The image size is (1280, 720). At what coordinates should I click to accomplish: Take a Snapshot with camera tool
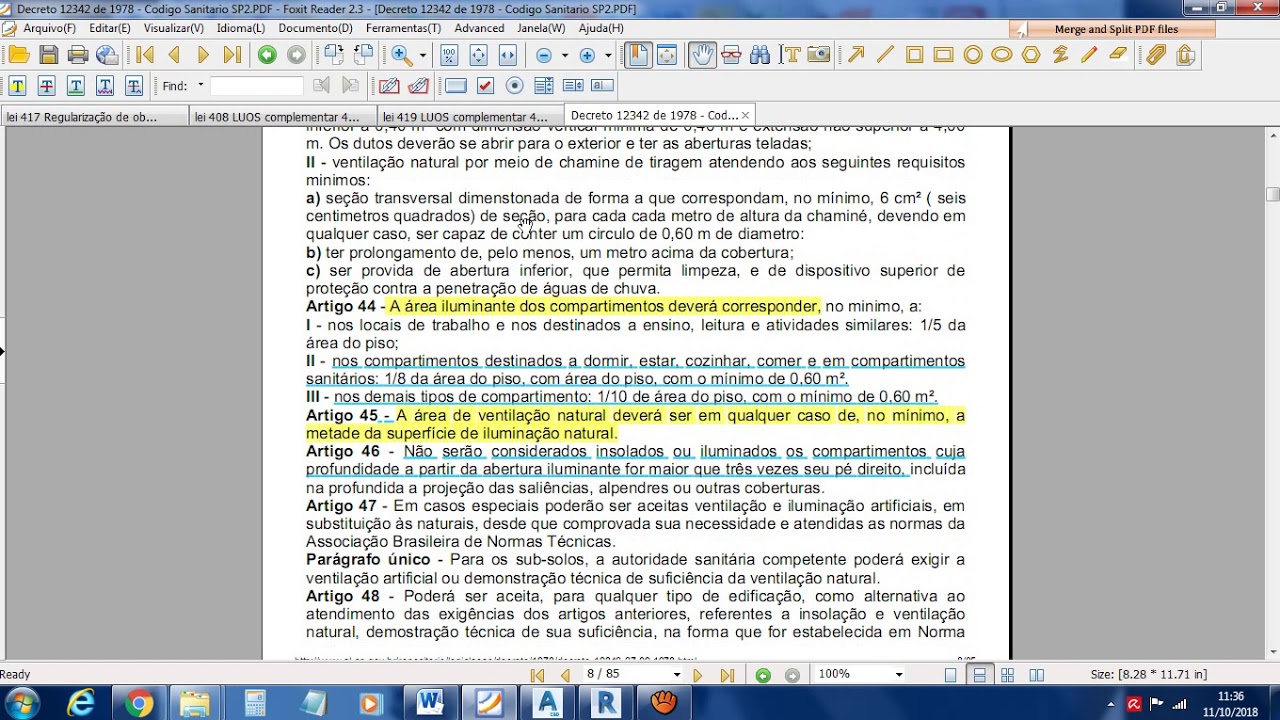(x=819, y=55)
